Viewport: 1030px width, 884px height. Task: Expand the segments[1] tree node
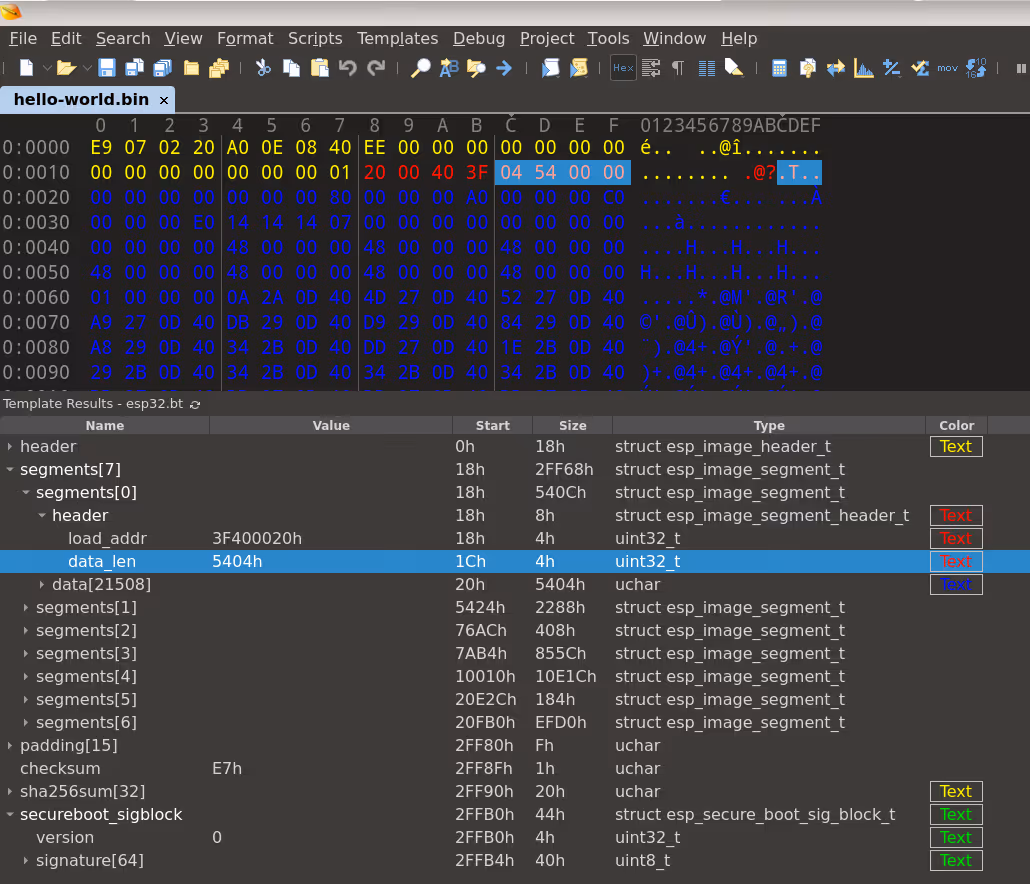click(x=26, y=608)
